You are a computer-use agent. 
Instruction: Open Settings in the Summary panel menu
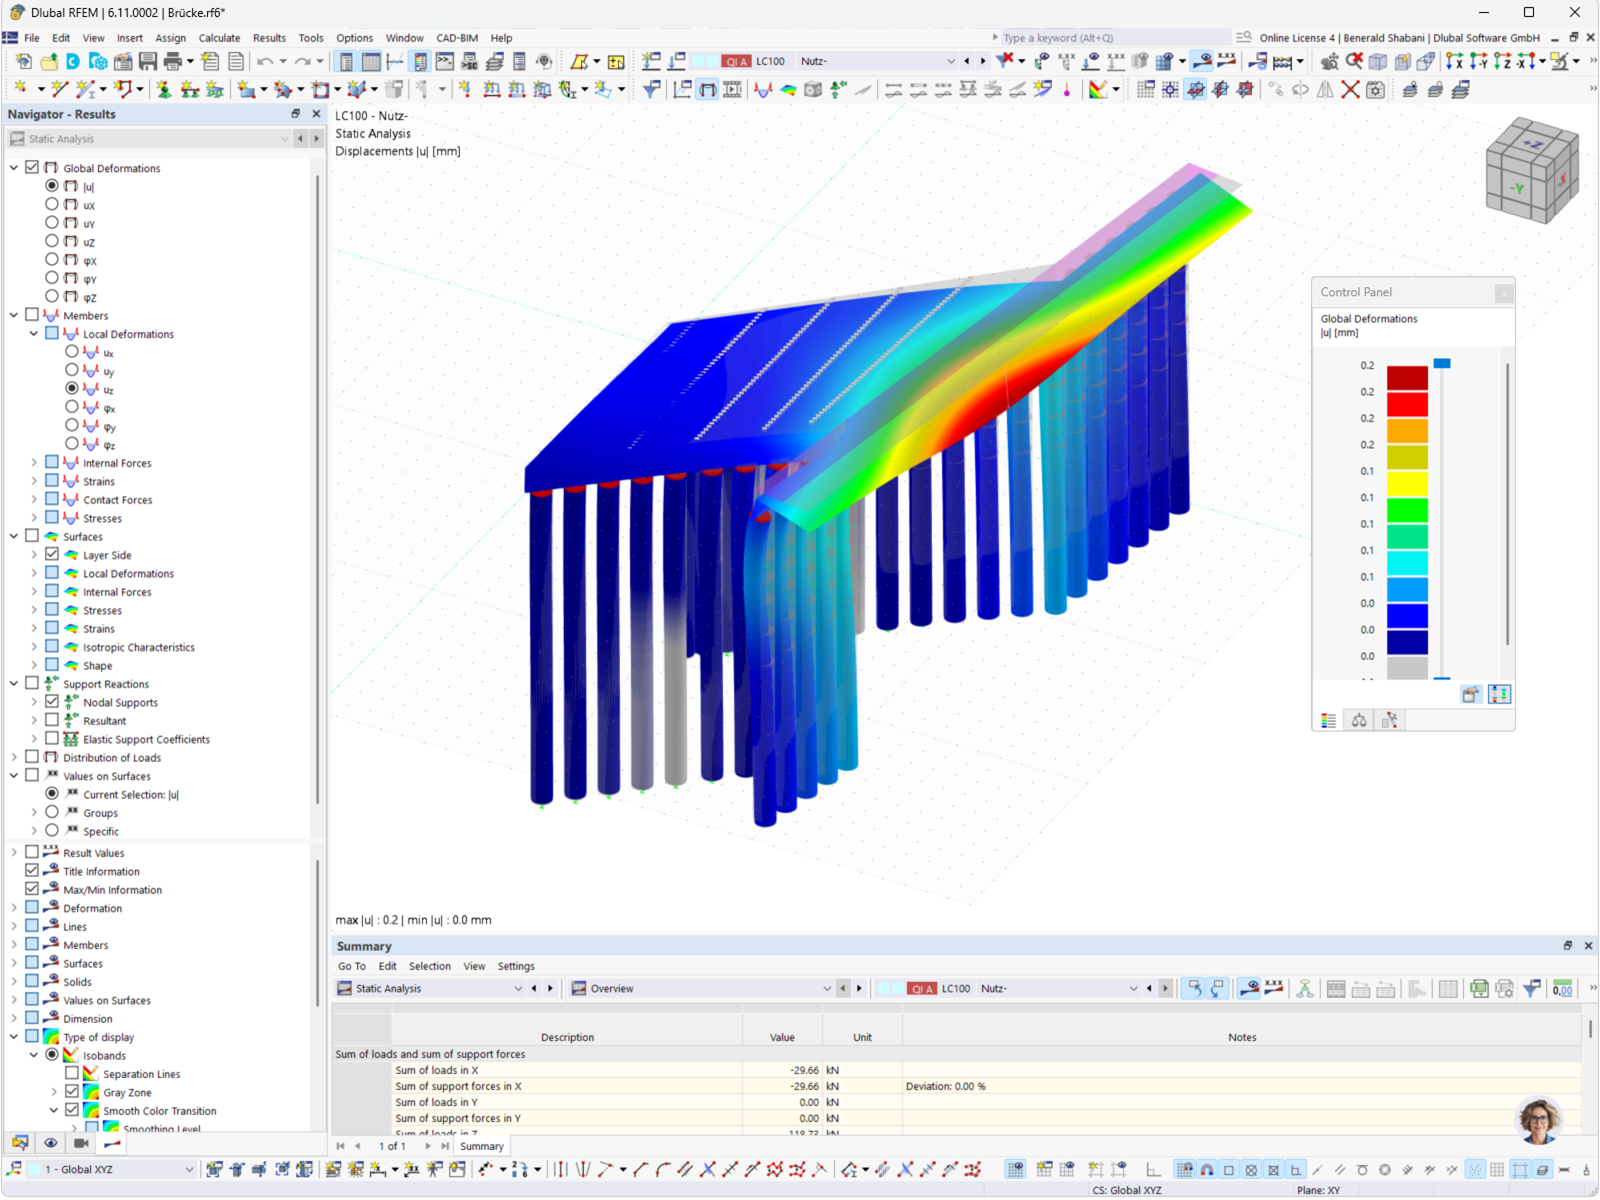(x=516, y=966)
